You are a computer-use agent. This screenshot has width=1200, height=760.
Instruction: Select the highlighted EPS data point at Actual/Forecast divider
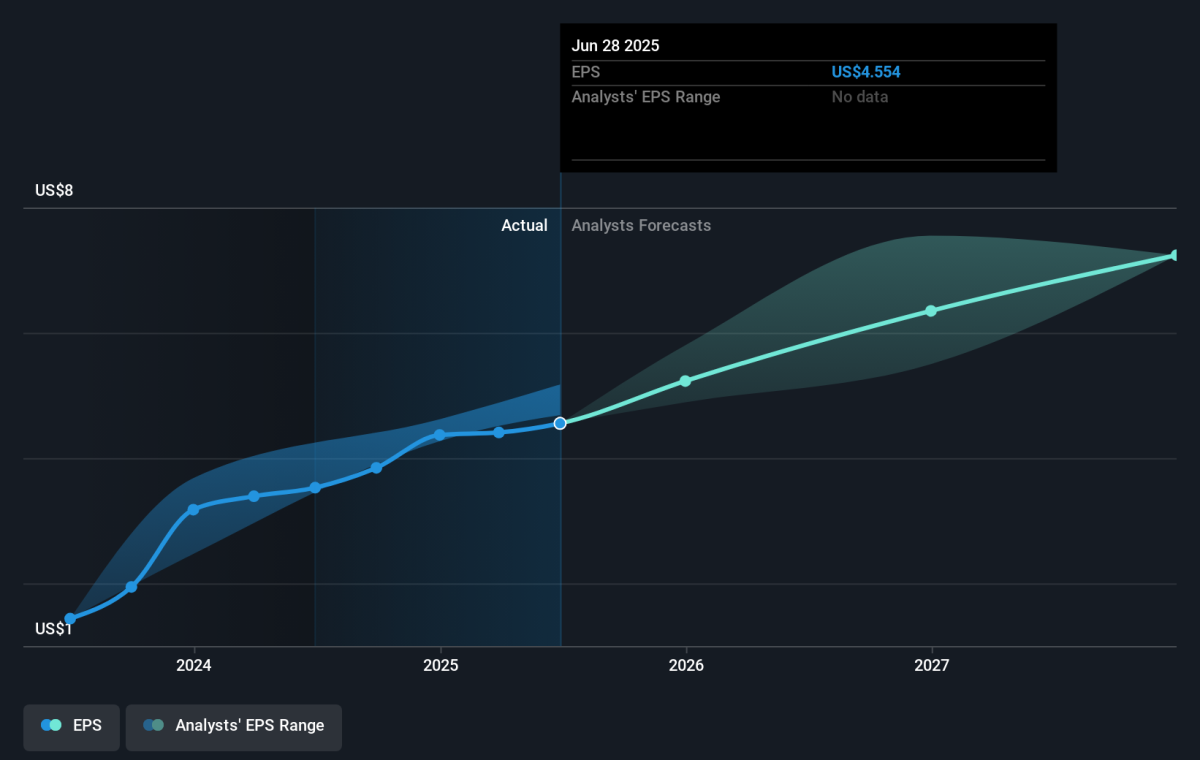[560, 423]
